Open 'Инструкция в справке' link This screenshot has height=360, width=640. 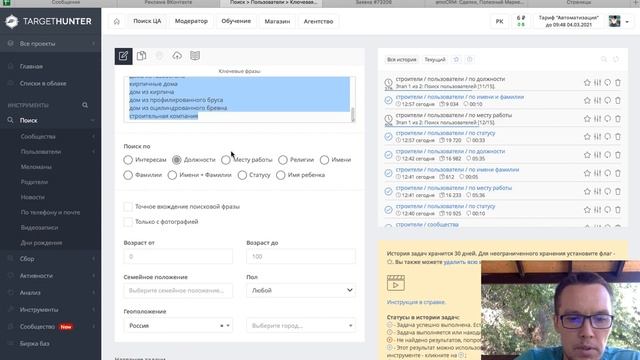(416, 302)
